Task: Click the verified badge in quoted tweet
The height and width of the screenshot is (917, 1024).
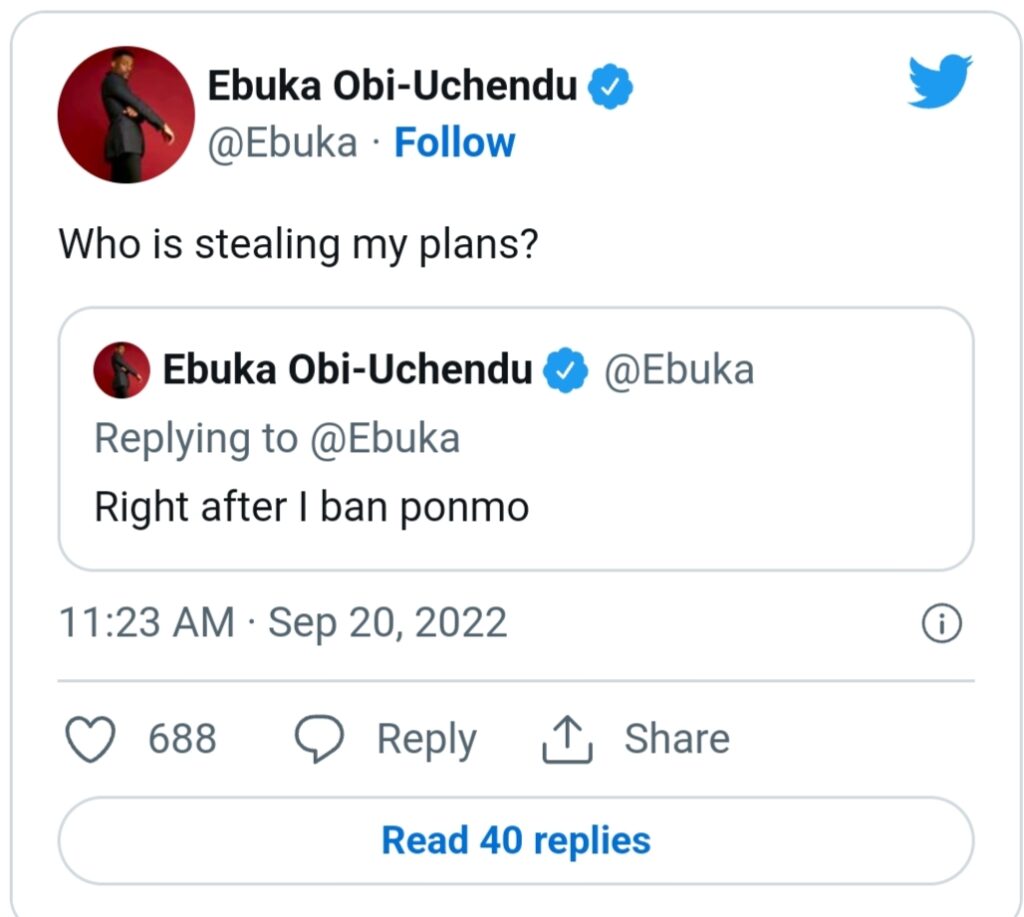Action: click(566, 370)
